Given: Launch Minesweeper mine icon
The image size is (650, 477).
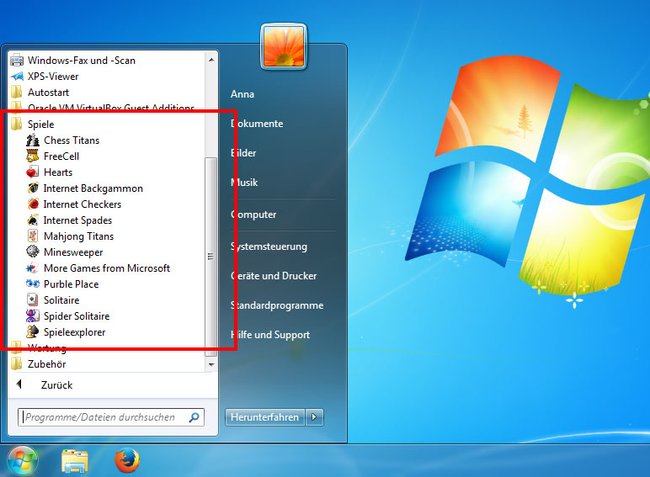Looking at the screenshot, I should [33, 252].
